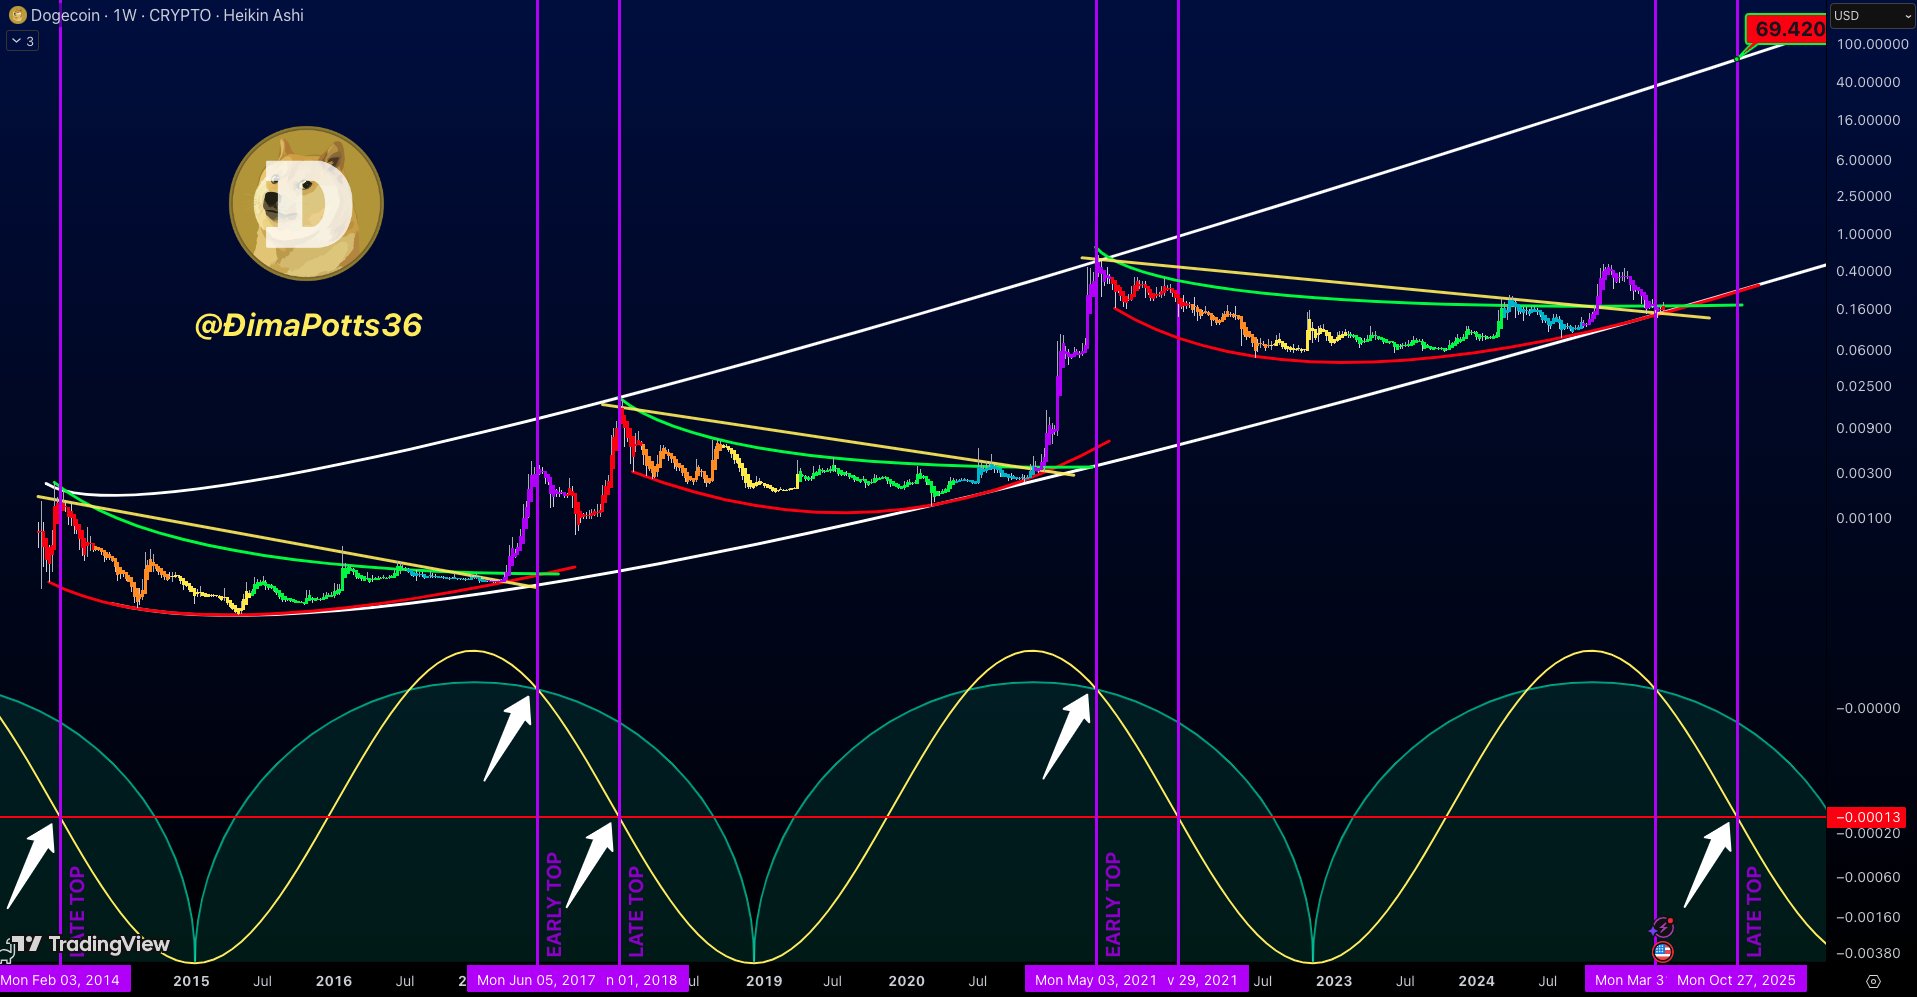The height and width of the screenshot is (997, 1917).
Task: Select the Mon Oct 27, 2025 date marker
Action: (x=1737, y=980)
